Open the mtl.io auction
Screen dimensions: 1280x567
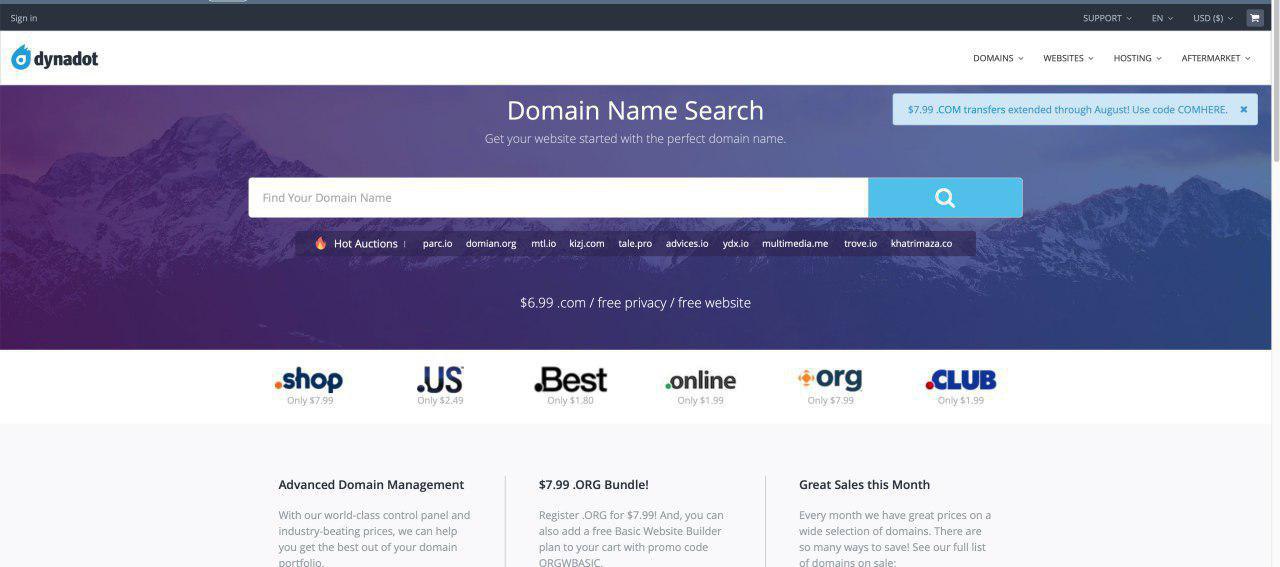click(543, 243)
